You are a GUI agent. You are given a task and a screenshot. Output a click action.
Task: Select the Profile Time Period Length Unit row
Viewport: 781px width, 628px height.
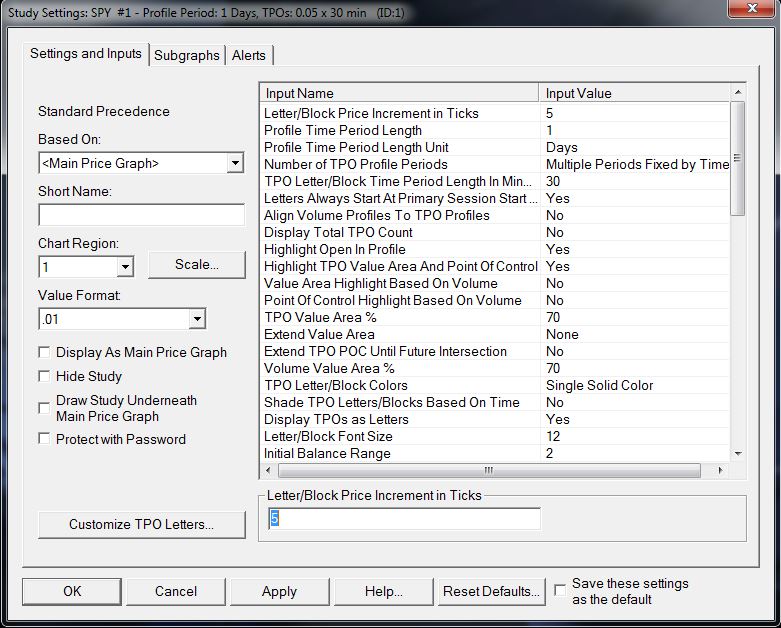click(496, 147)
